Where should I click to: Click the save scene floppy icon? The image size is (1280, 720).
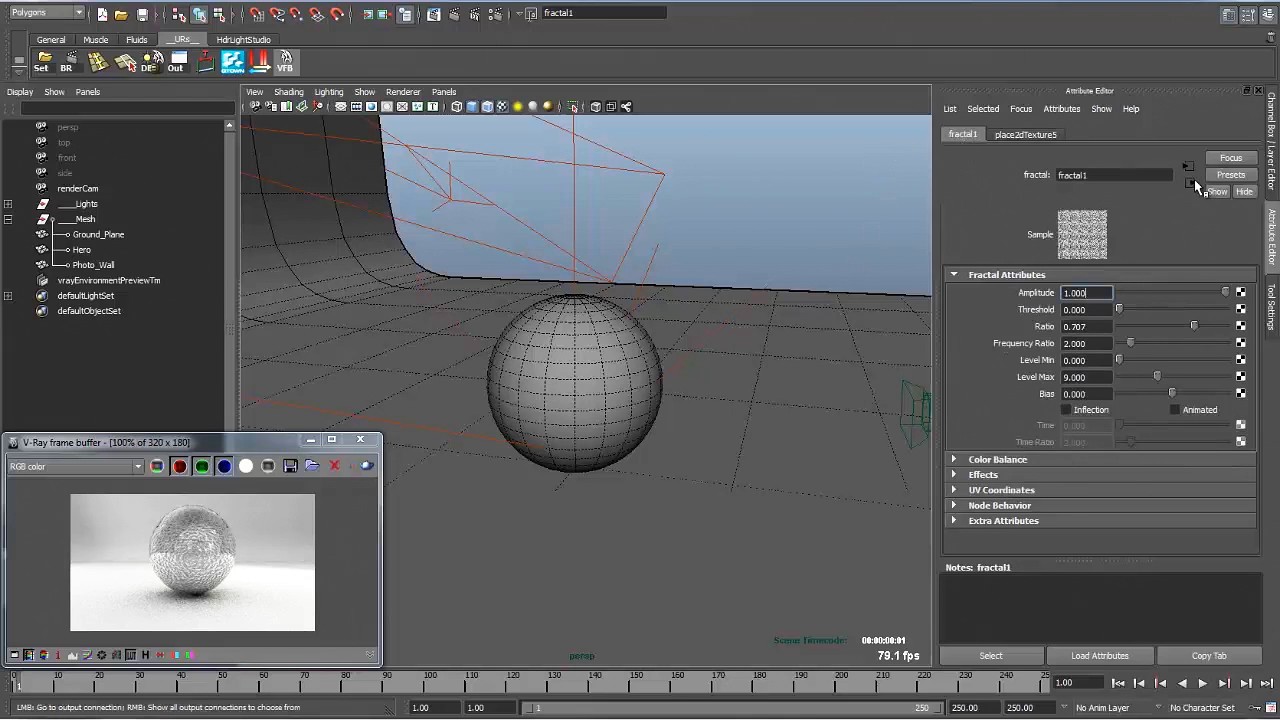(x=143, y=15)
